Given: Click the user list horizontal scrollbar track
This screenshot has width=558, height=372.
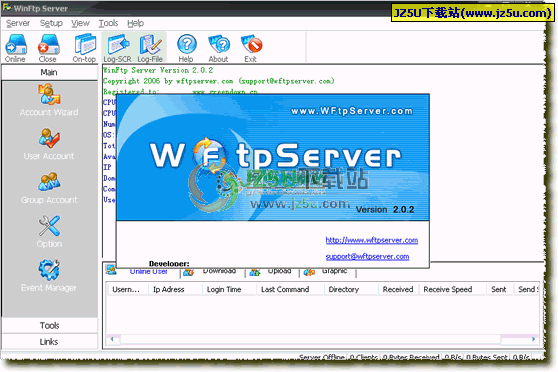Looking at the screenshot, I should tap(323, 339).
